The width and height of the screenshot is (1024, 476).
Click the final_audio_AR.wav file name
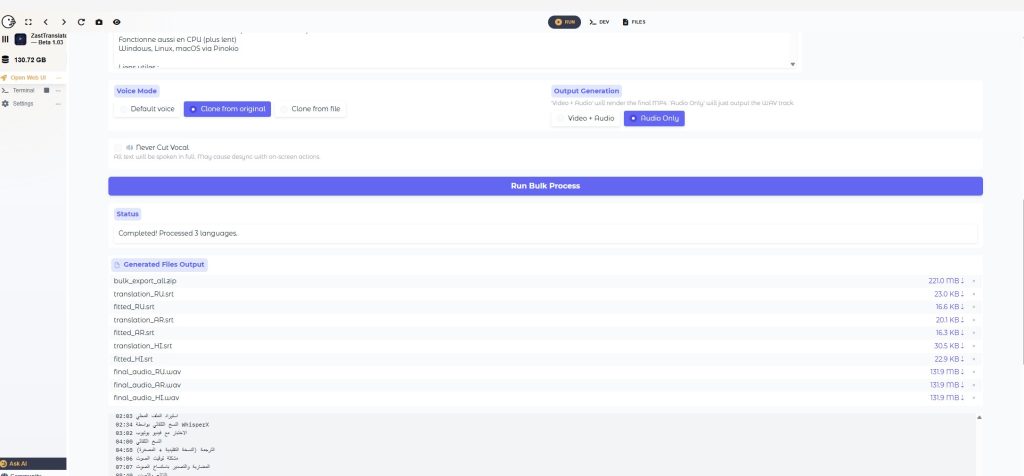coord(148,385)
